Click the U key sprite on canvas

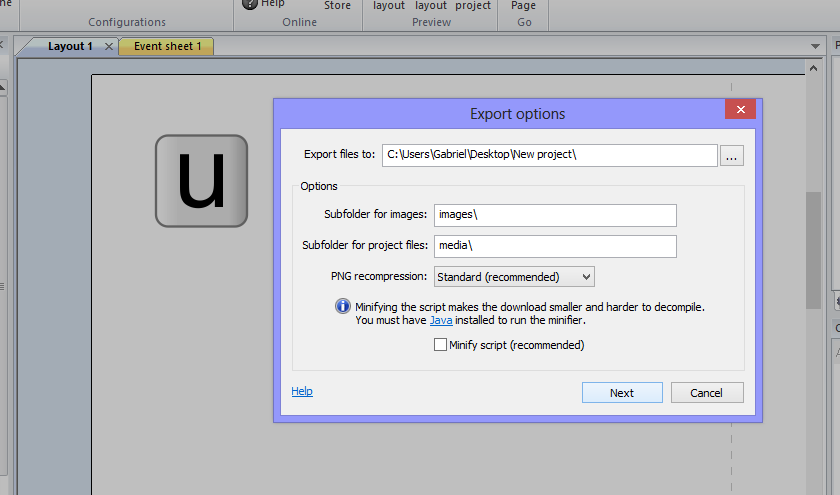point(201,181)
